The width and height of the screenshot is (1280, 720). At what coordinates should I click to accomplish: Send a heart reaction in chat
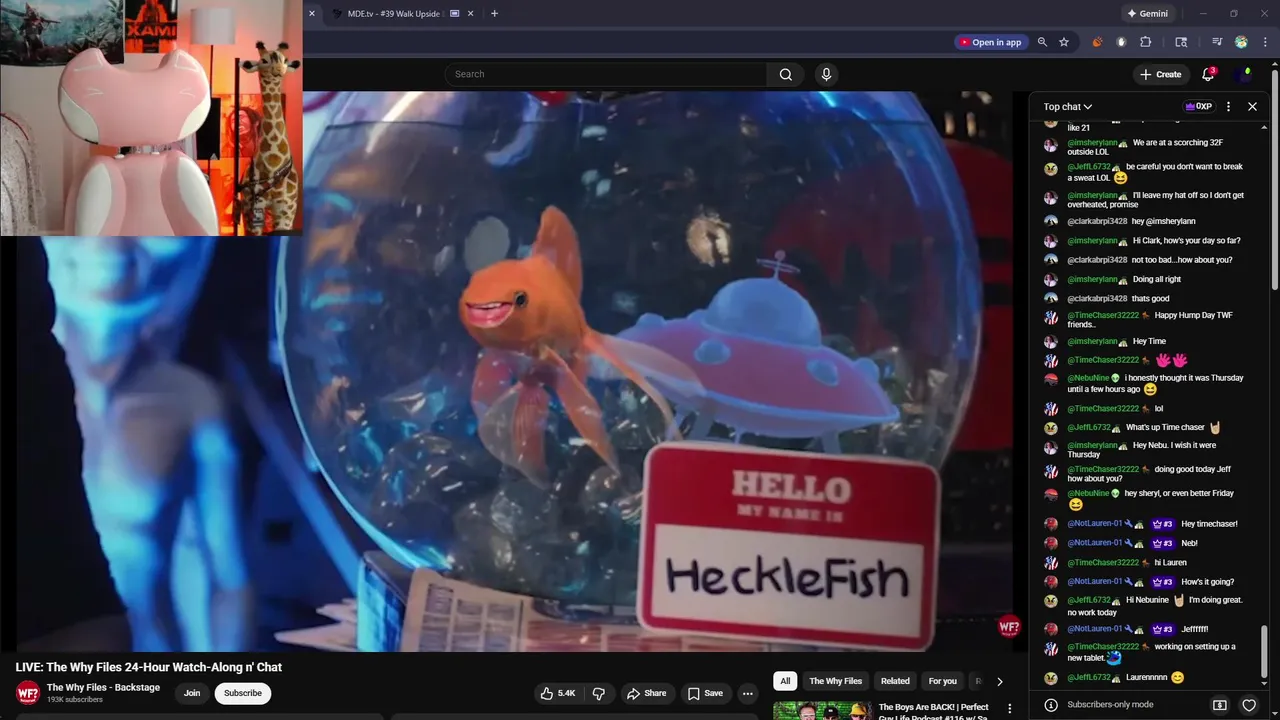[1249, 705]
